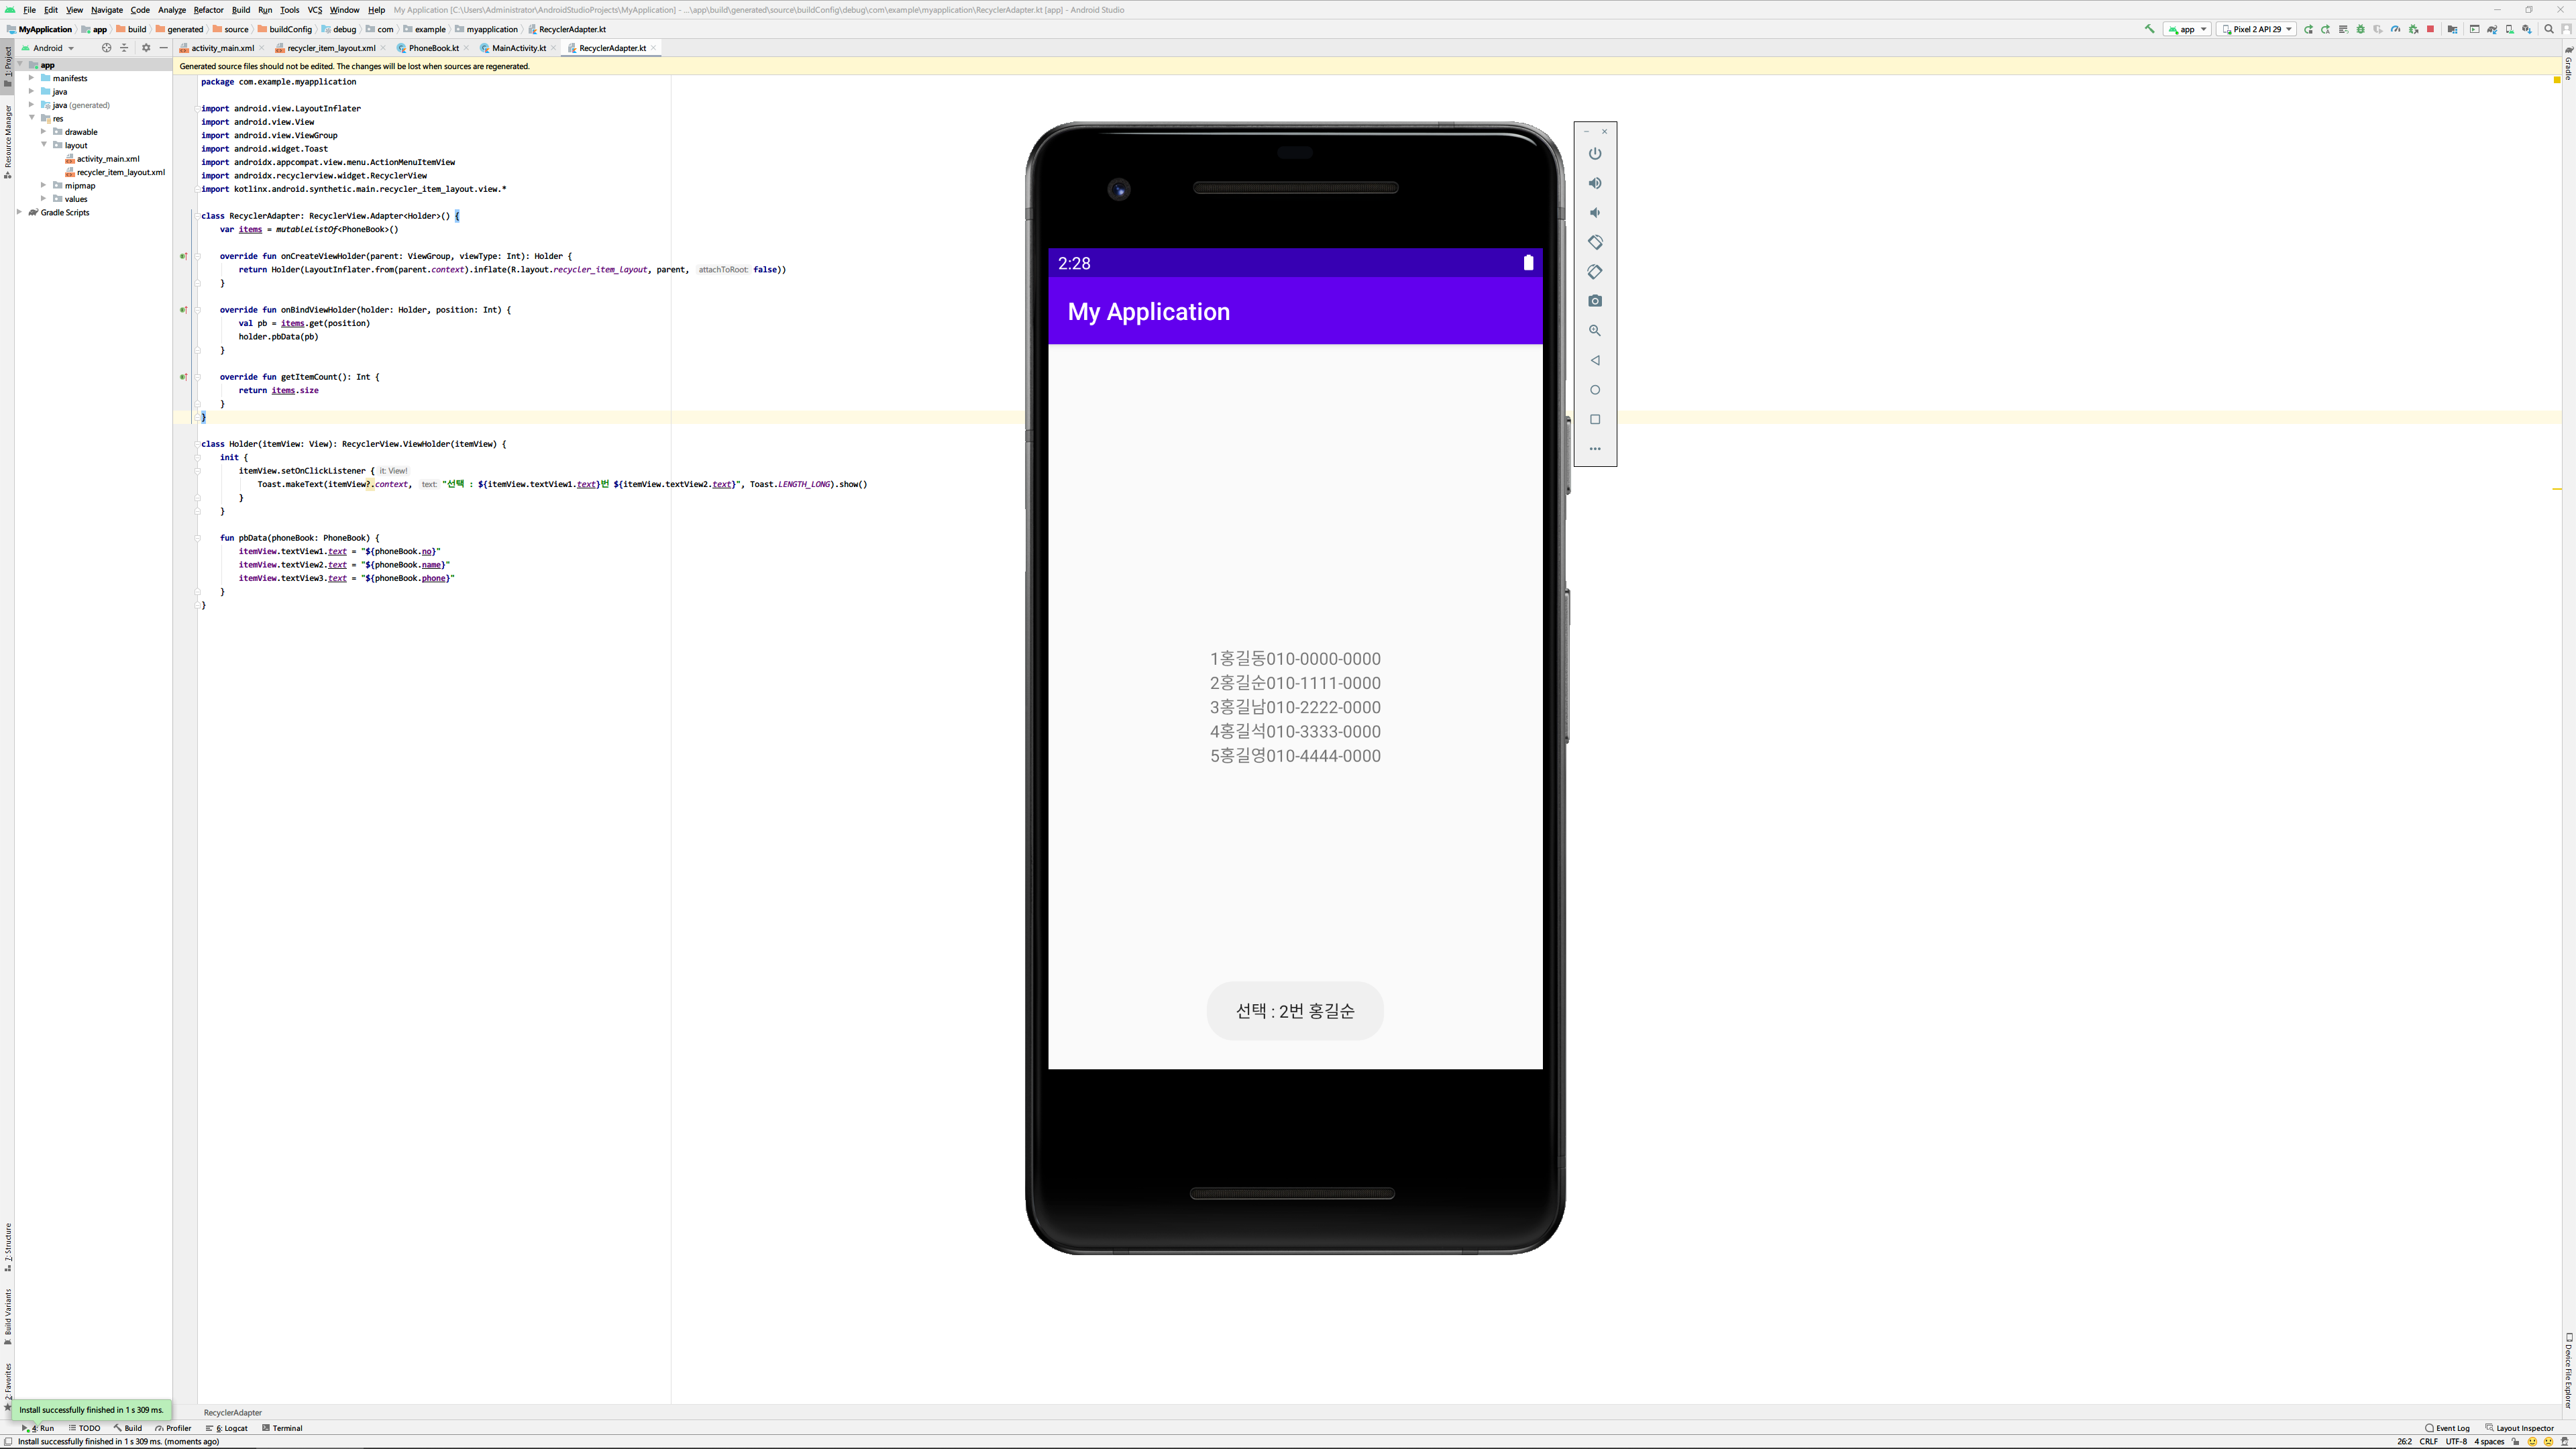Select the 3홍길남 list item in emulator
Viewport: 2576px width, 1449px height.
[1295, 707]
